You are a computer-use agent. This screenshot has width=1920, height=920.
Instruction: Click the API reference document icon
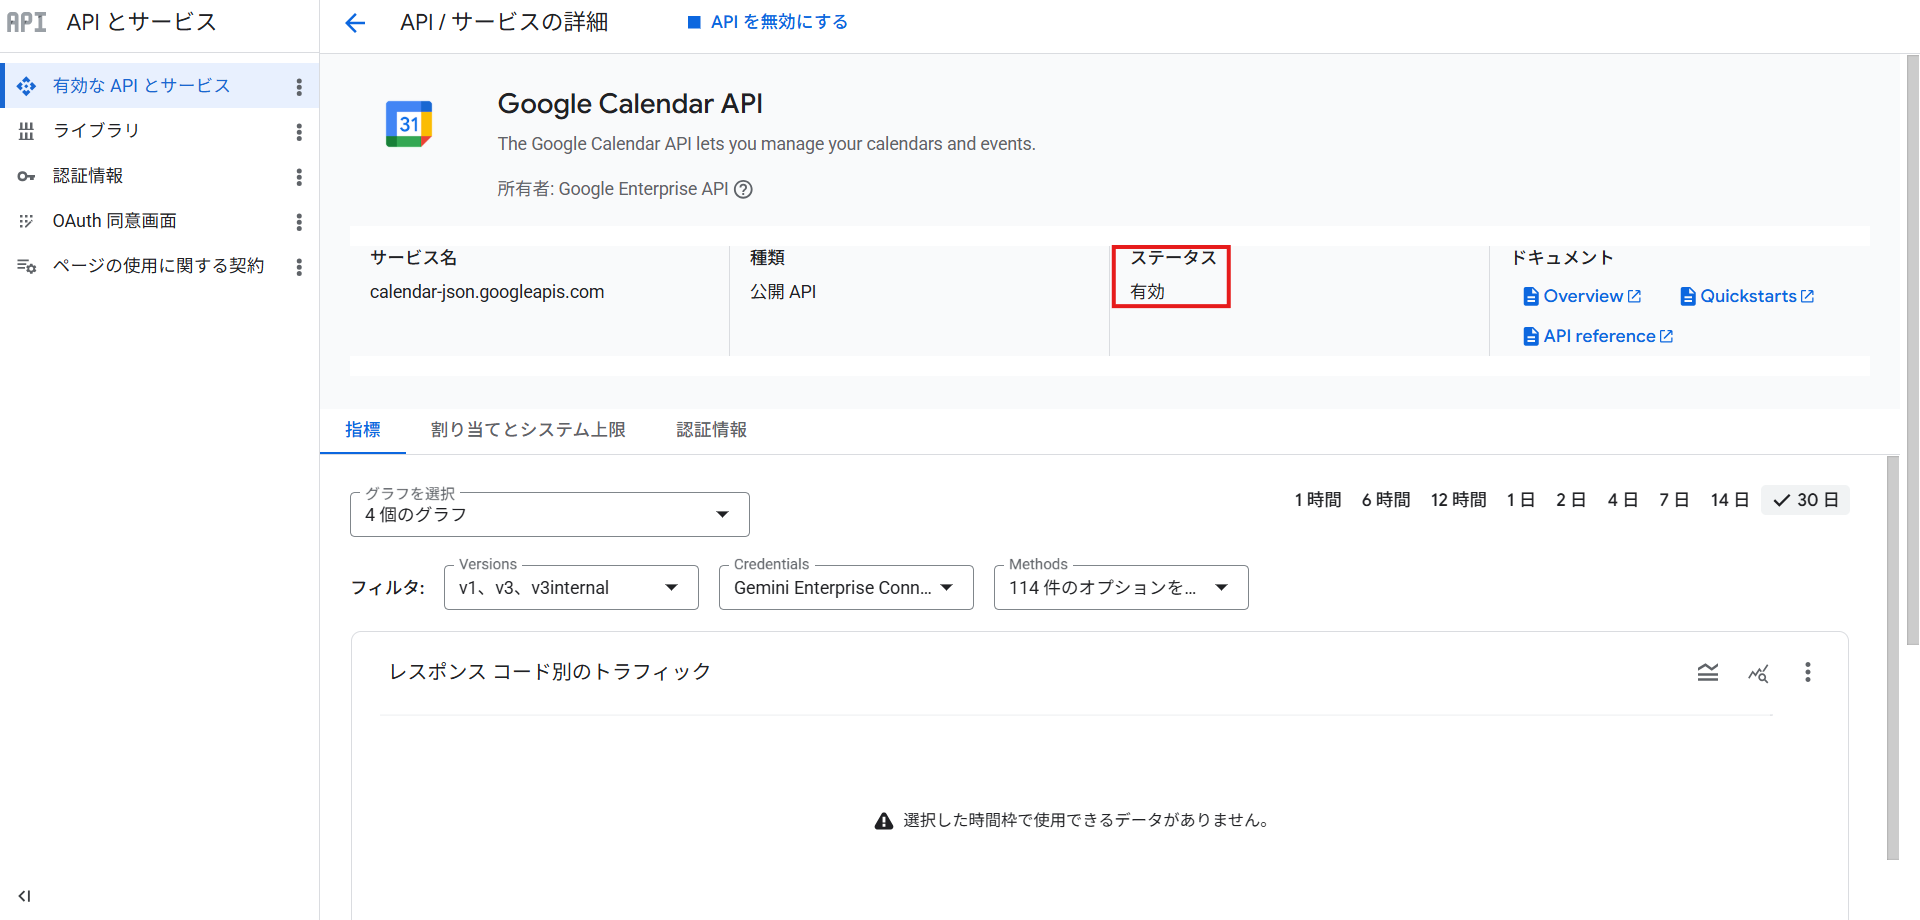tap(1530, 336)
